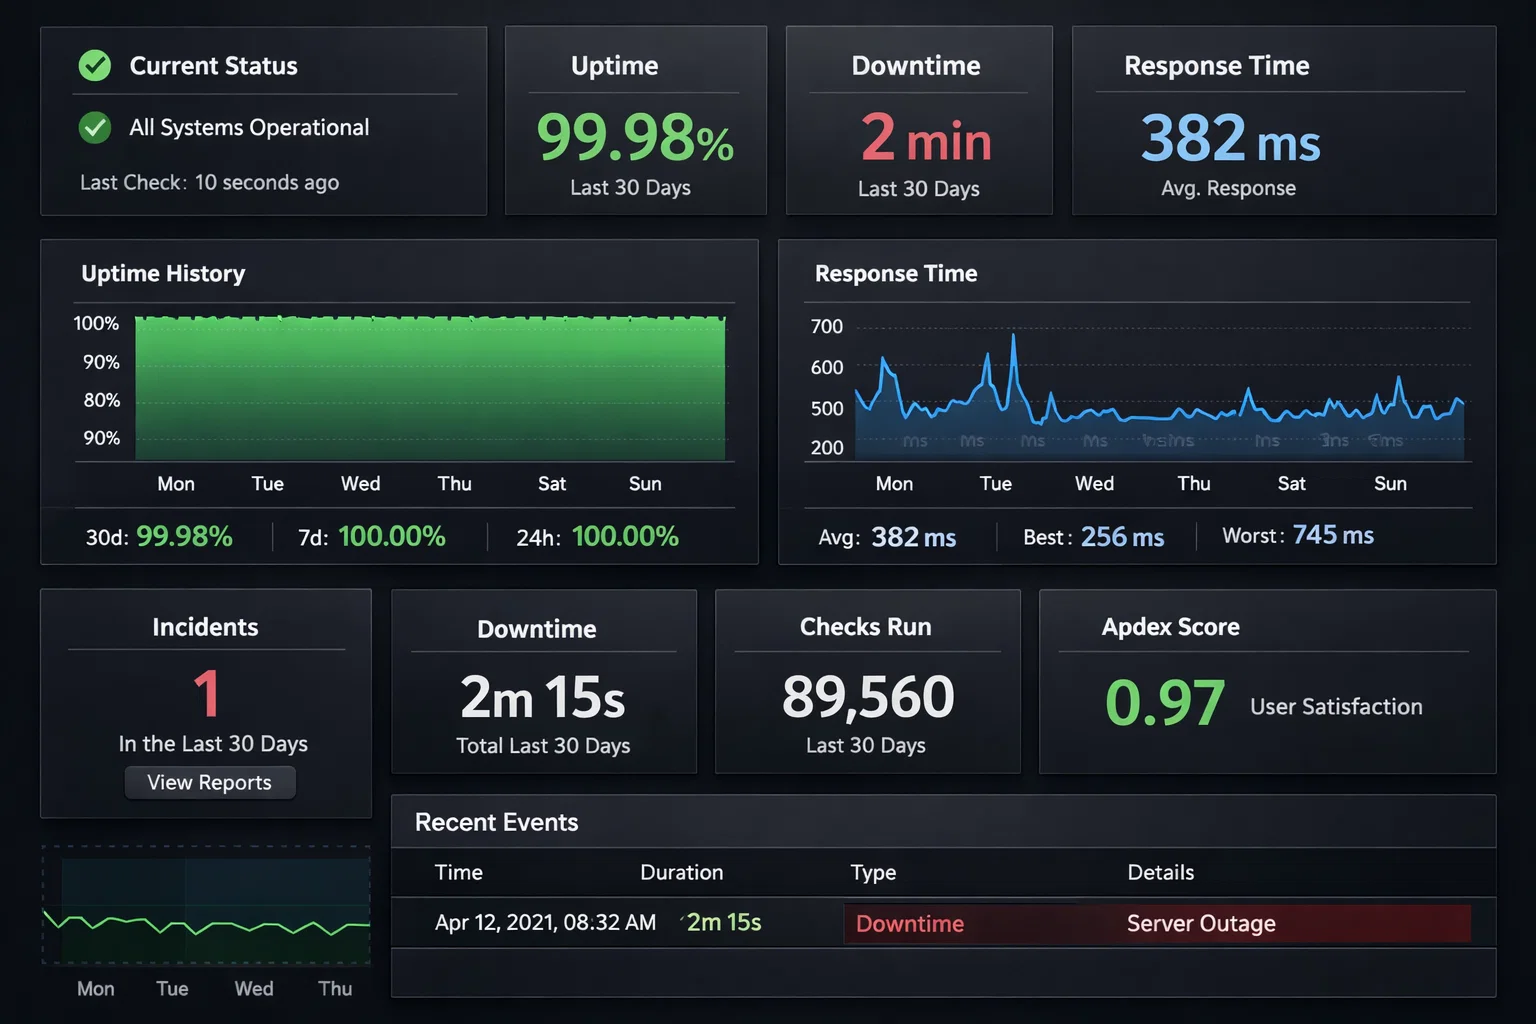The height and width of the screenshot is (1024, 1536).
Task: Click the blue Response Time line graph
Action: [x=1160, y=400]
